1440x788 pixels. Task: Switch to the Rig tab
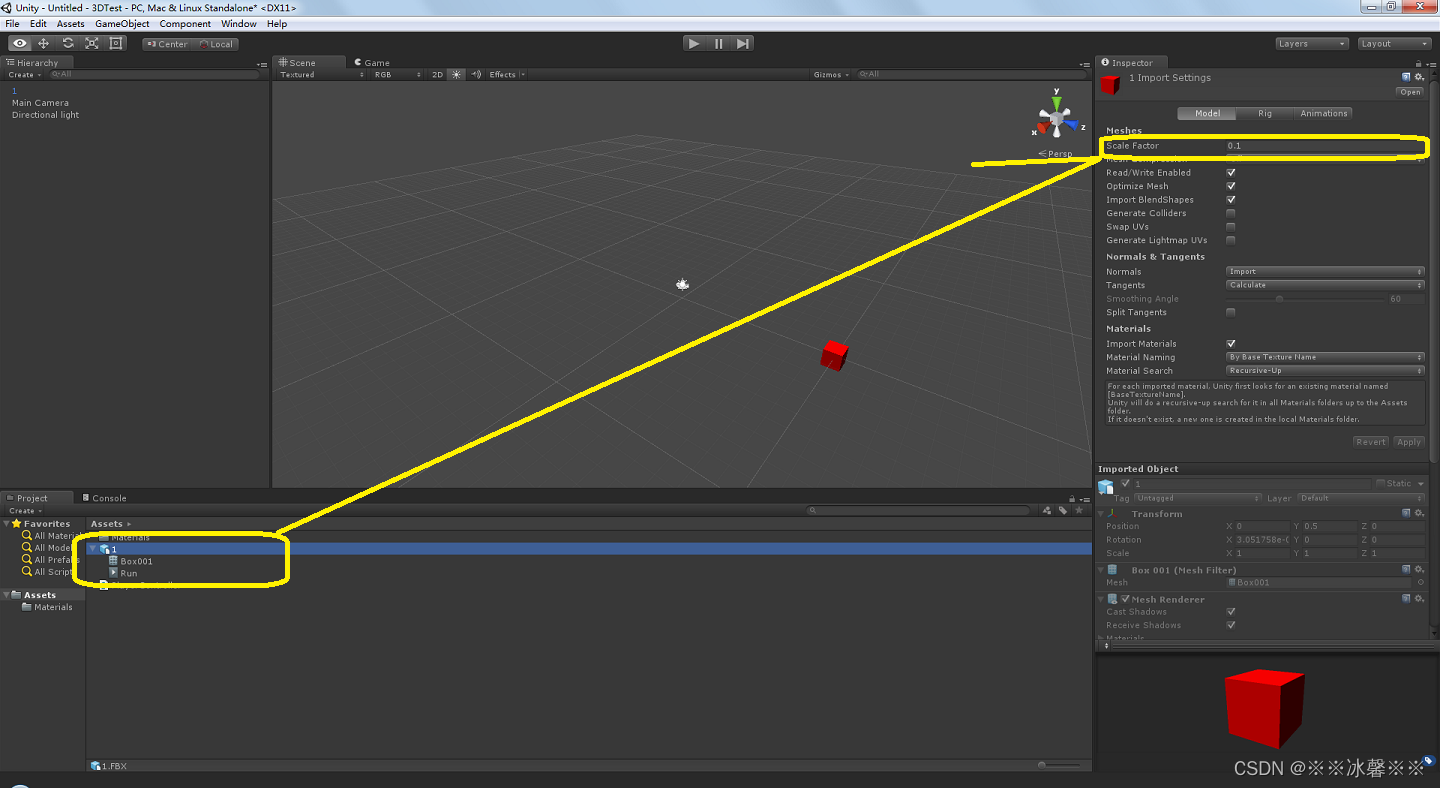[1265, 113]
